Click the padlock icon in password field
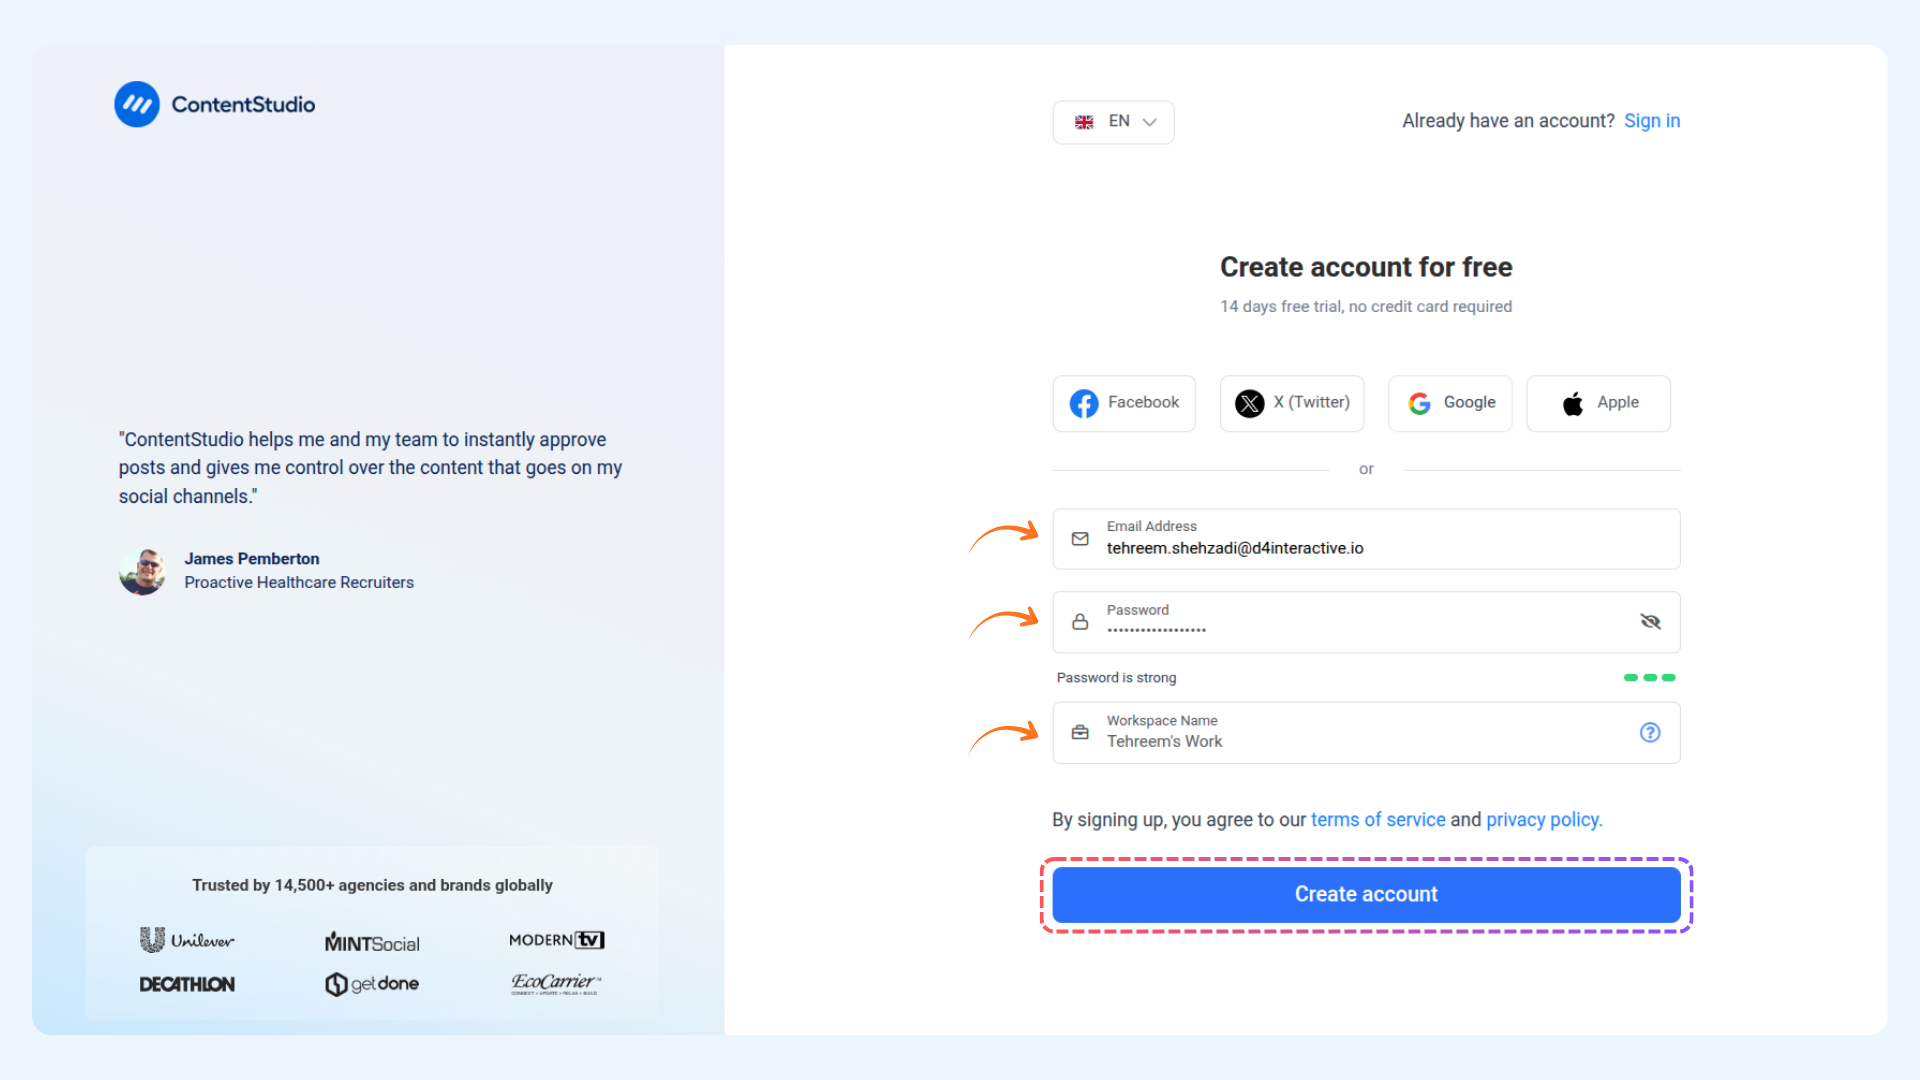This screenshot has height=1080, width=1920. 1080,622
